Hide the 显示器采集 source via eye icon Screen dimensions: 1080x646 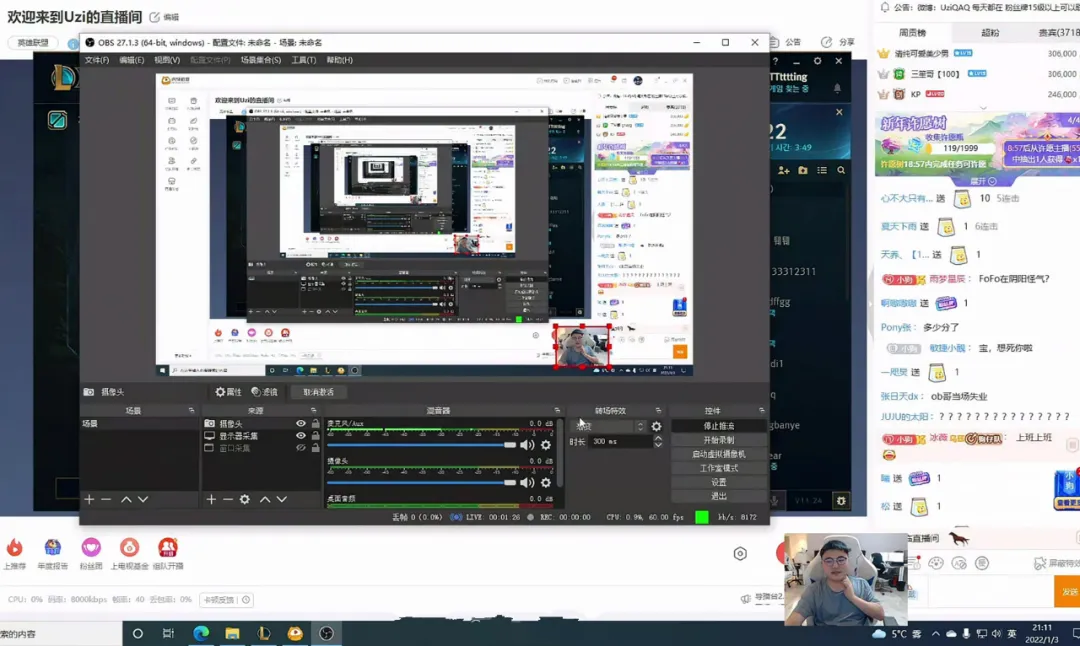click(x=301, y=436)
